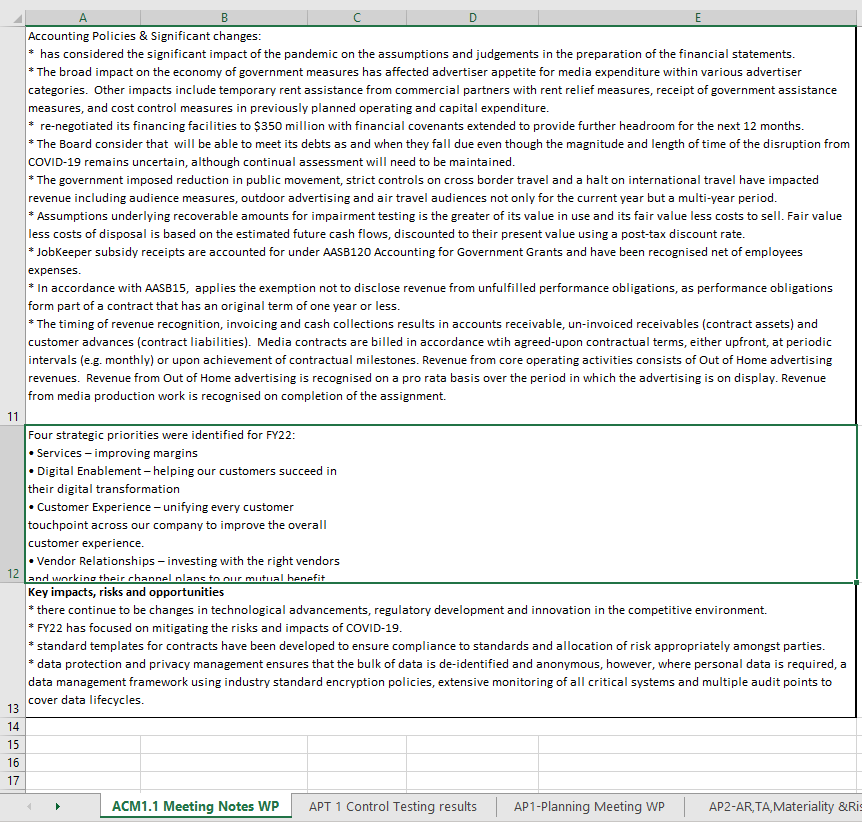Switch to AP1-Planning Meeting WP tab
The image size is (862, 822).
coord(589,807)
